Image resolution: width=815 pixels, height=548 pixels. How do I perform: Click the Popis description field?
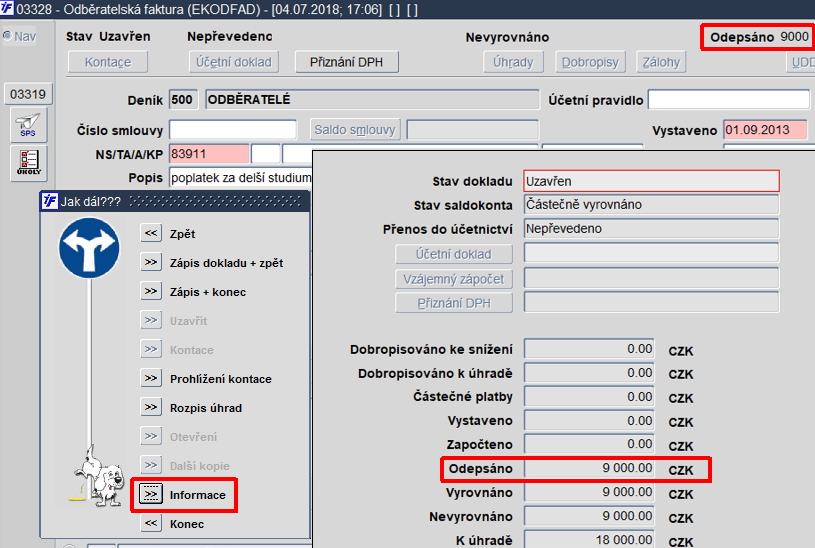coord(241,178)
